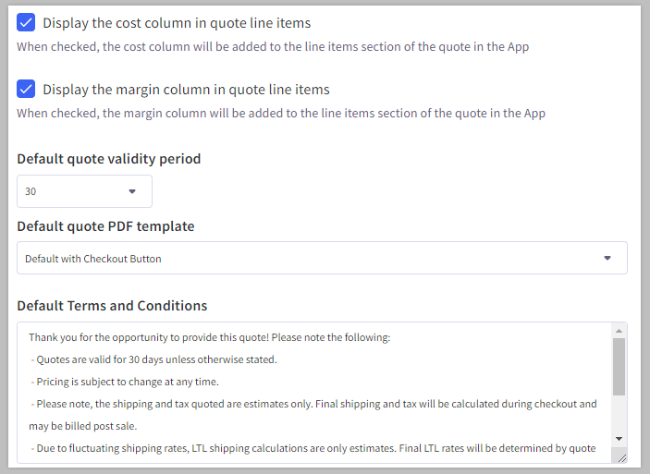Click the textarea resize handle corner
Image resolution: width=650 pixels, height=474 pixels.
tap(620, 456)
